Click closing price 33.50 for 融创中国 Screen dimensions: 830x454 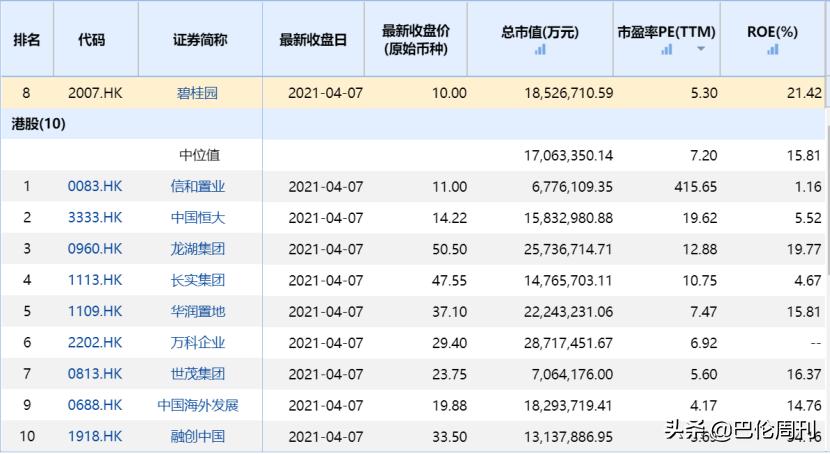[449, 437]
